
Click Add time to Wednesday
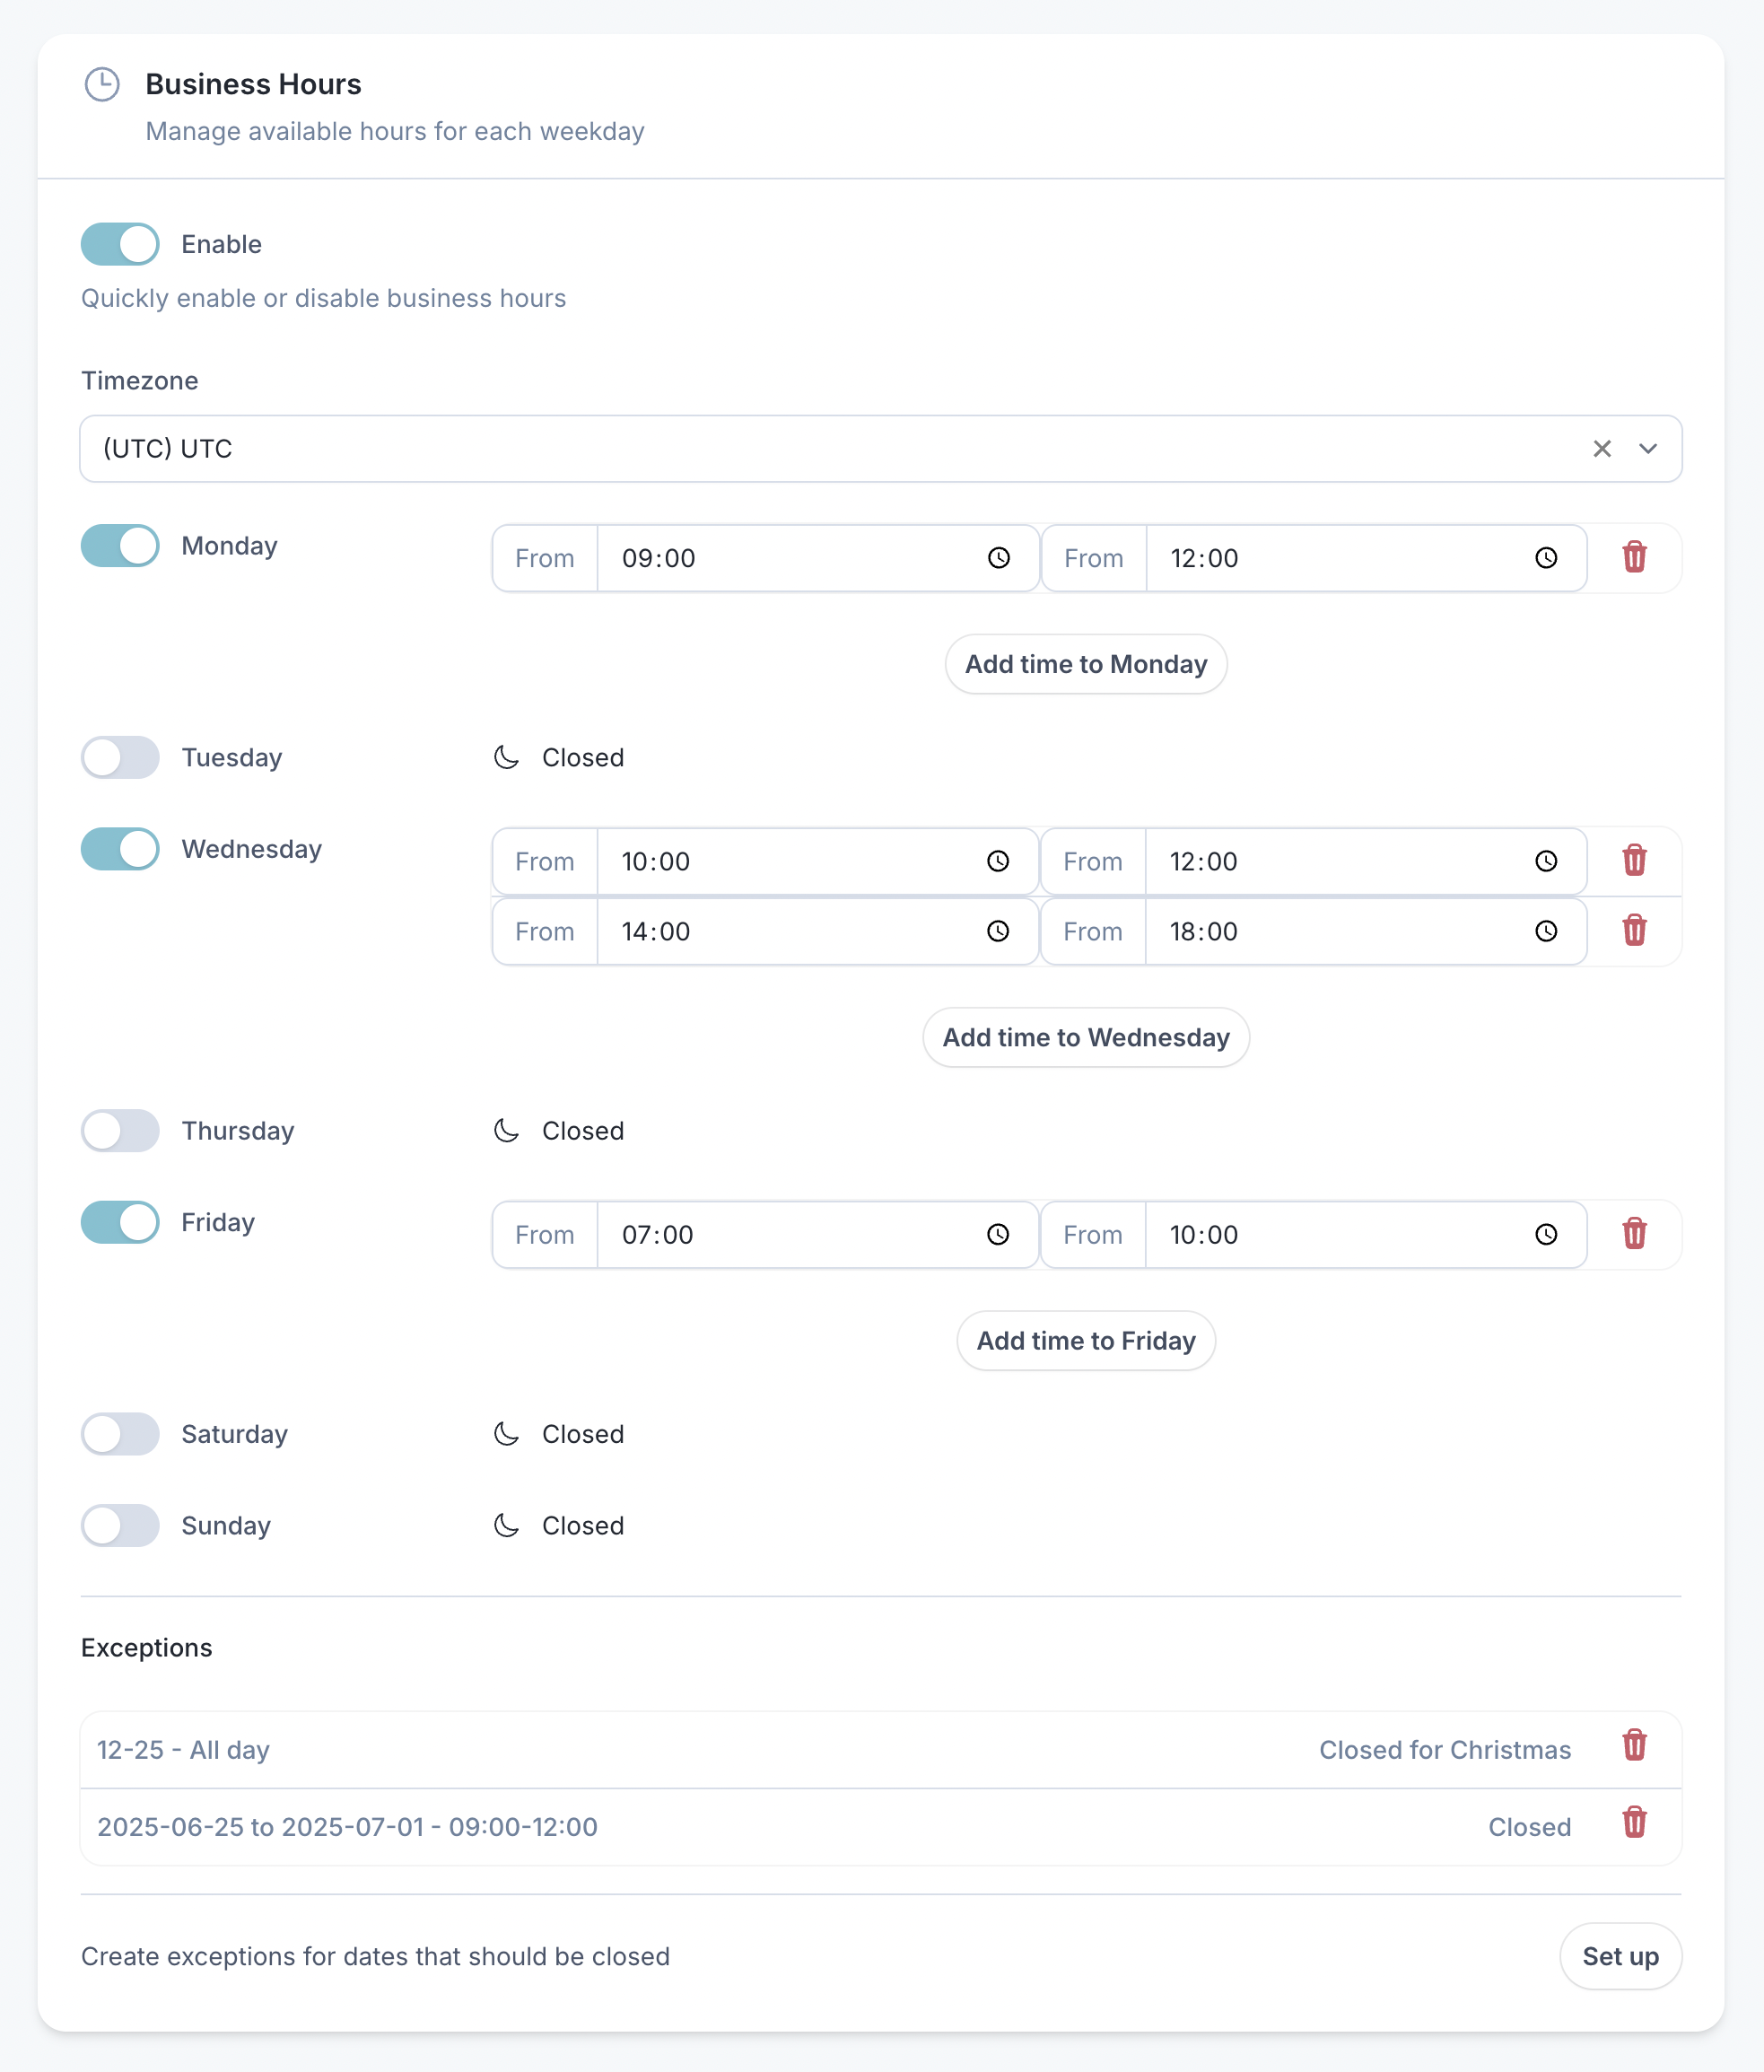(x=1085, y=1038)
